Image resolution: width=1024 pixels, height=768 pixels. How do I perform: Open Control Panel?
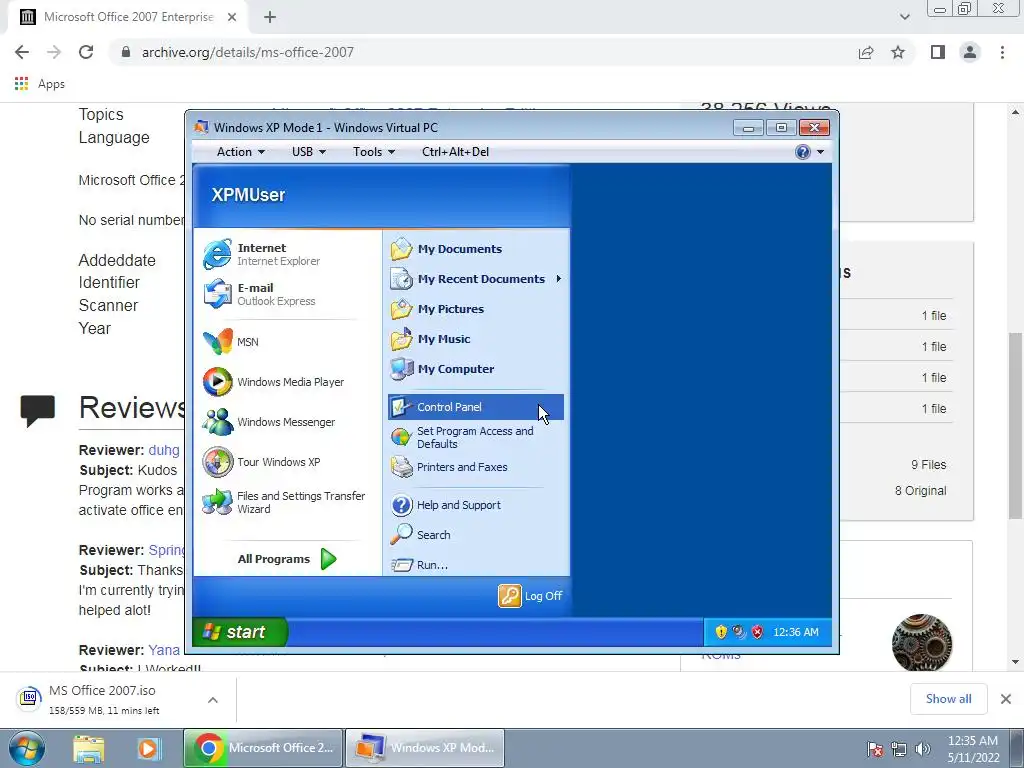pyautogui.click(x=475, y=407)
